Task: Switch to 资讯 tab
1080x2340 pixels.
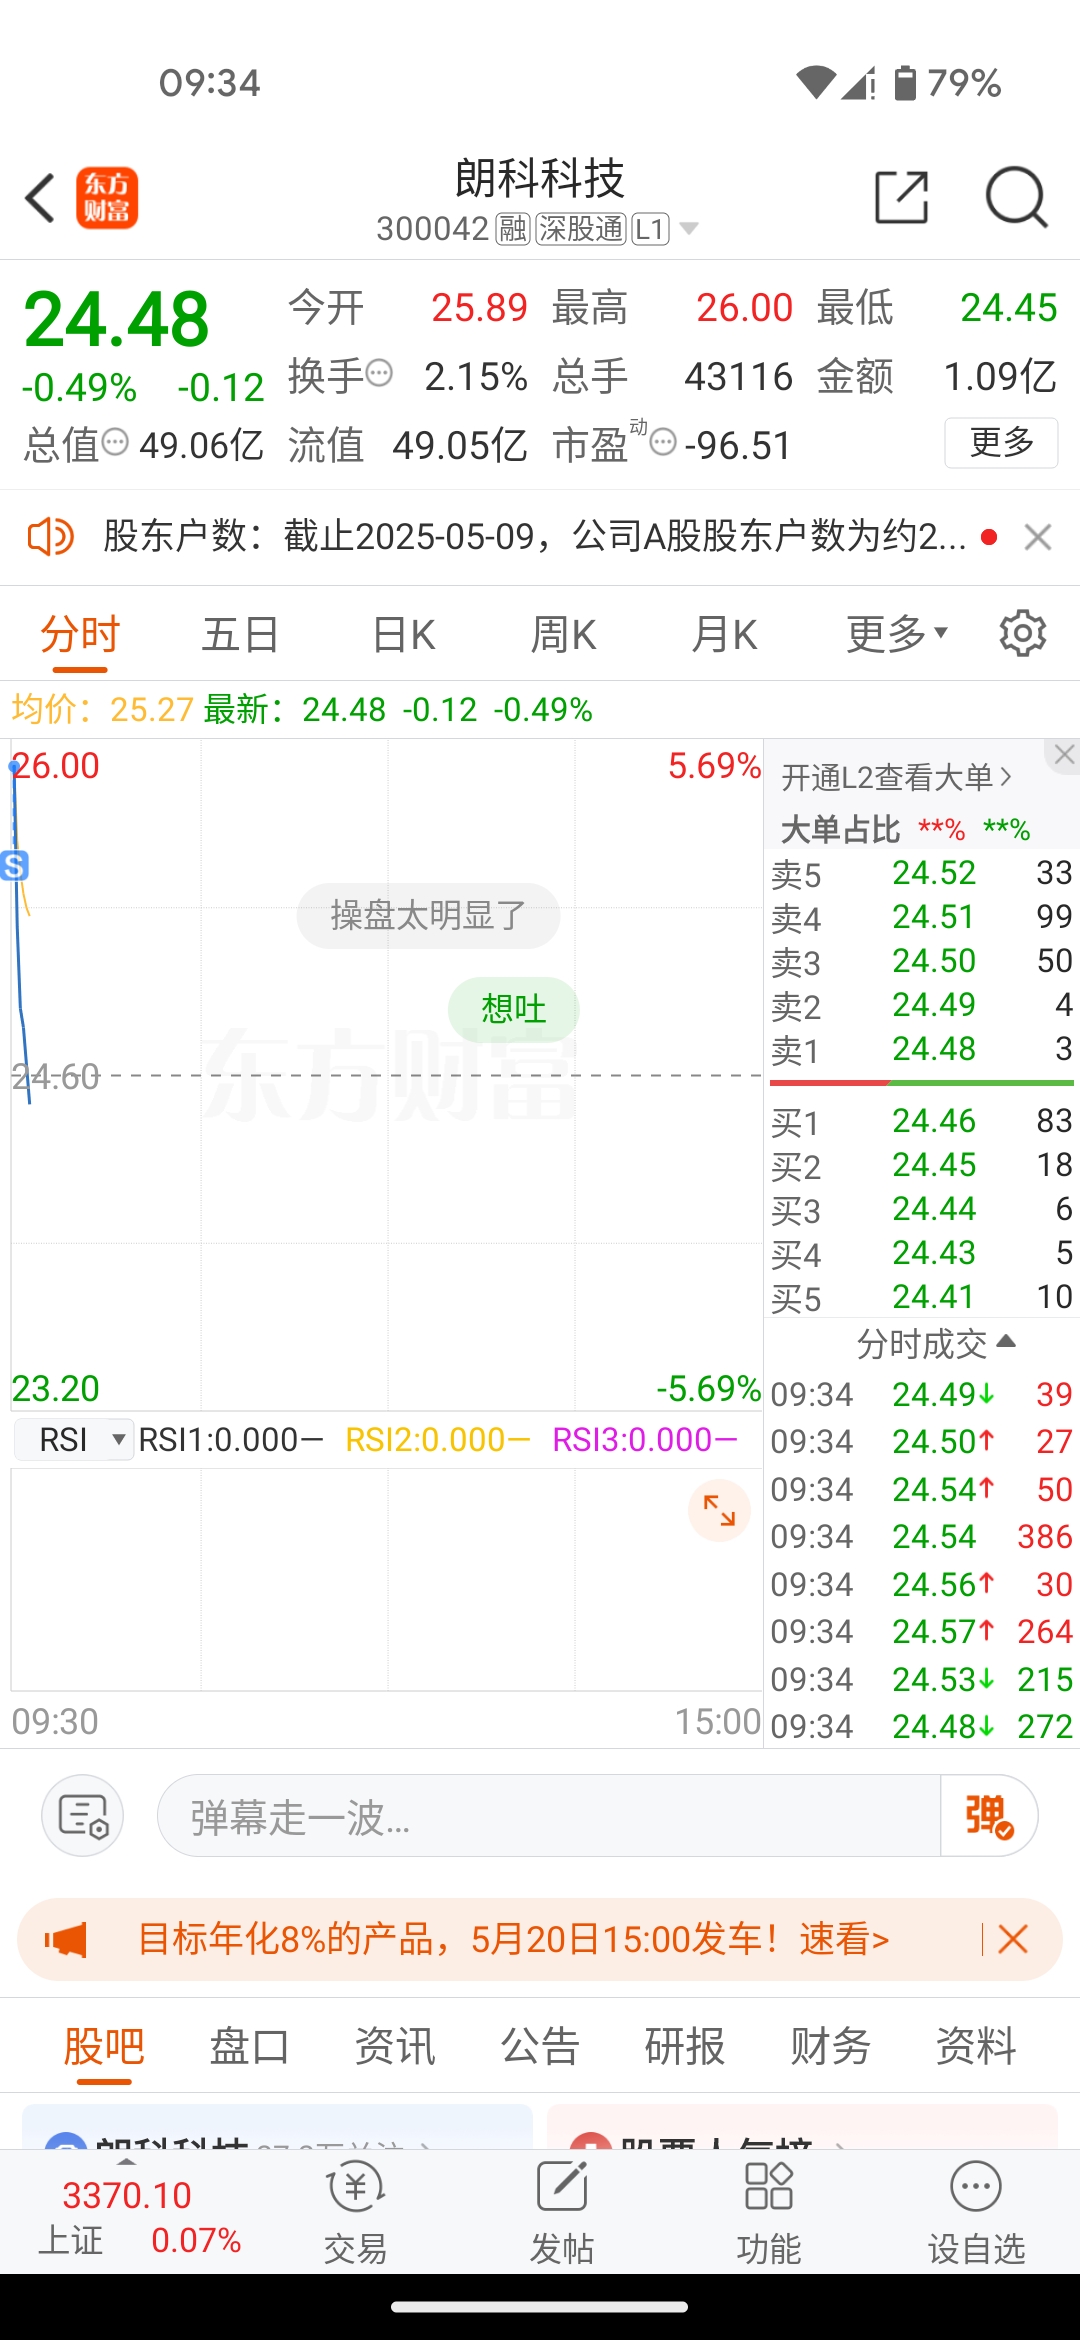Action: pos(395,2046)
